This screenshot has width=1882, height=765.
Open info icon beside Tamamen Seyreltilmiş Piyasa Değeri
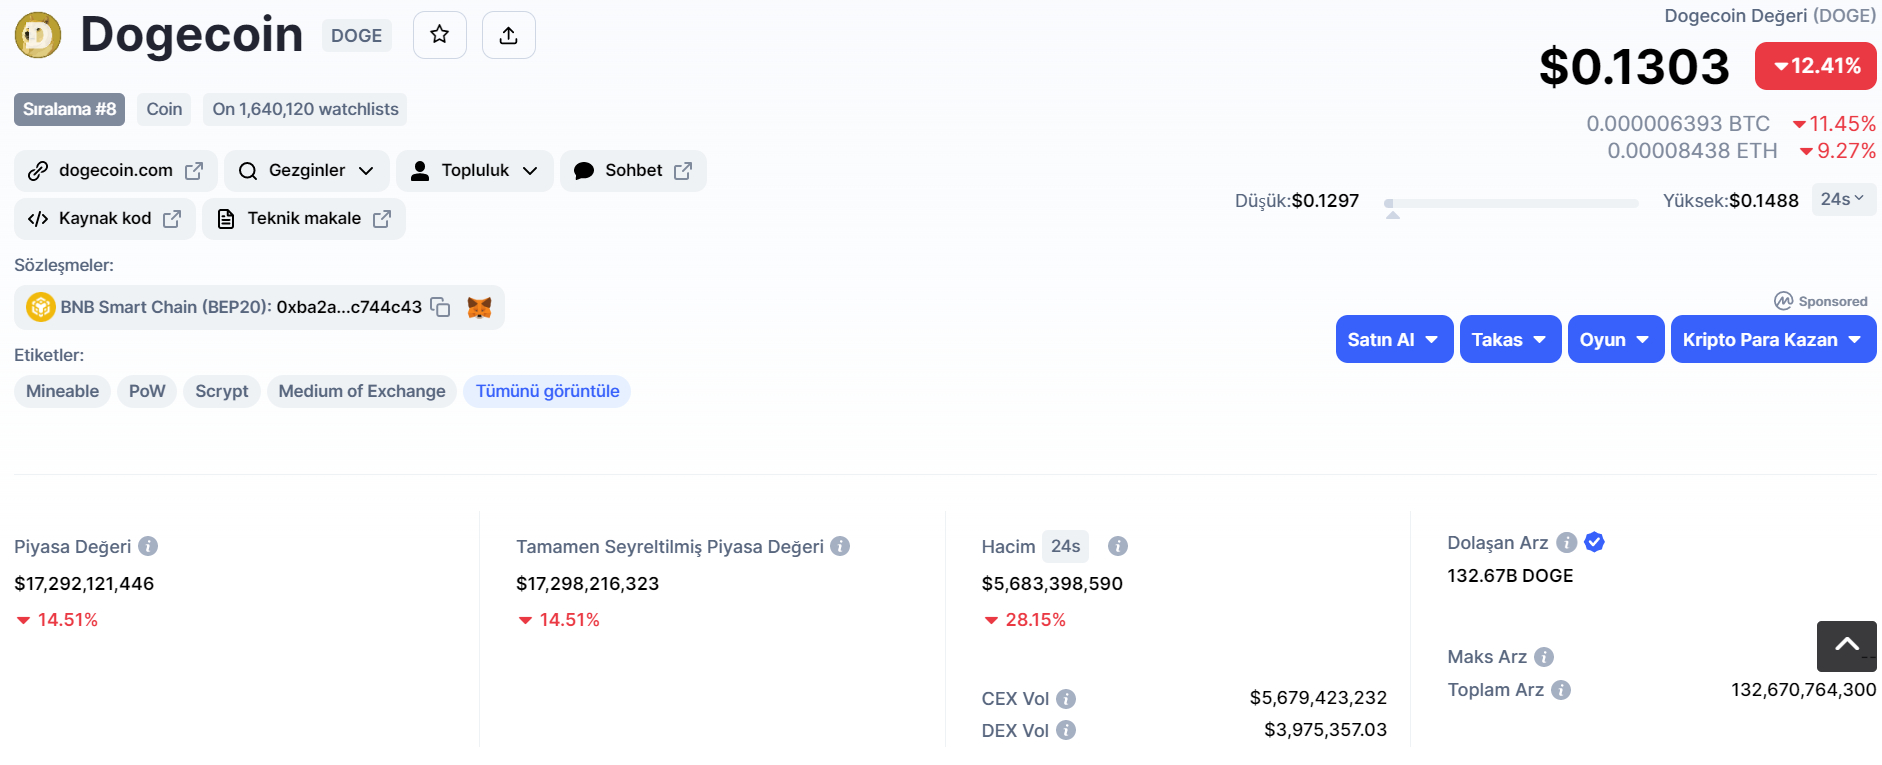(x=840, y=546)
